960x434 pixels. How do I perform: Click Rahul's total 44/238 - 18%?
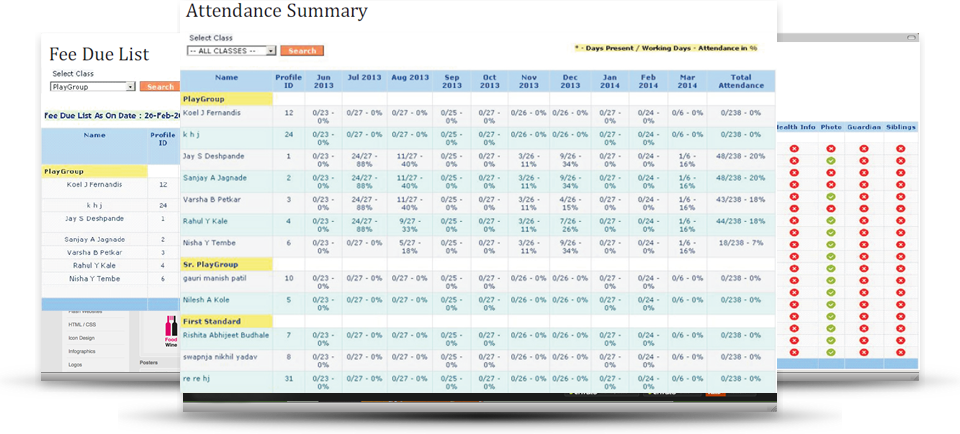click(741, 222)
